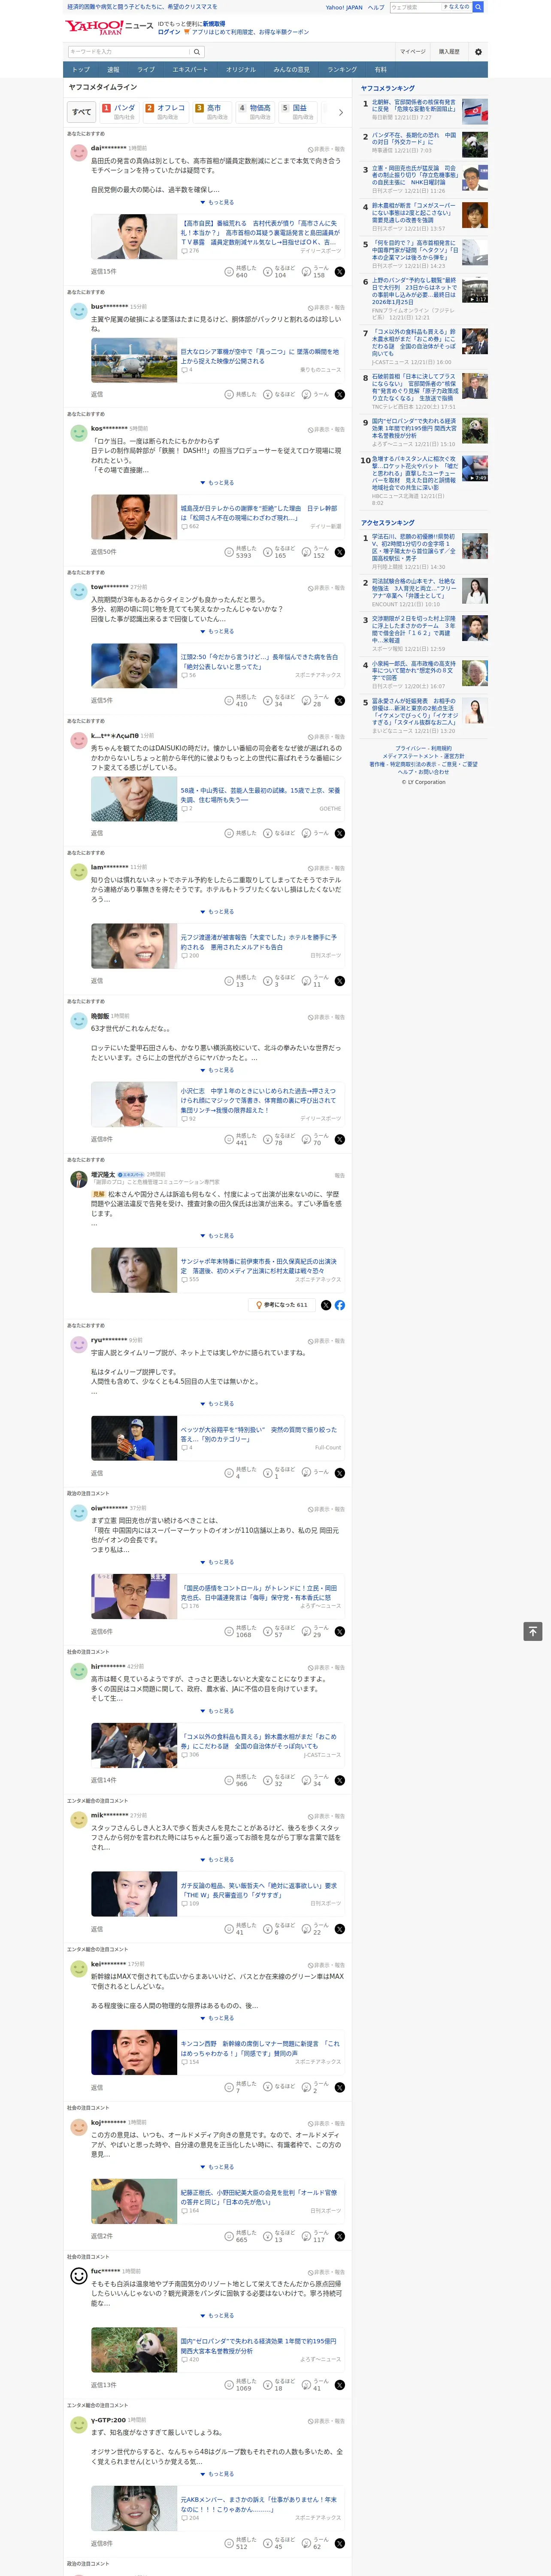The width and height of the screenshot is (551, 2576).
Task: Share 増沢隆太's comment on X
Action: click(326, 1305)
